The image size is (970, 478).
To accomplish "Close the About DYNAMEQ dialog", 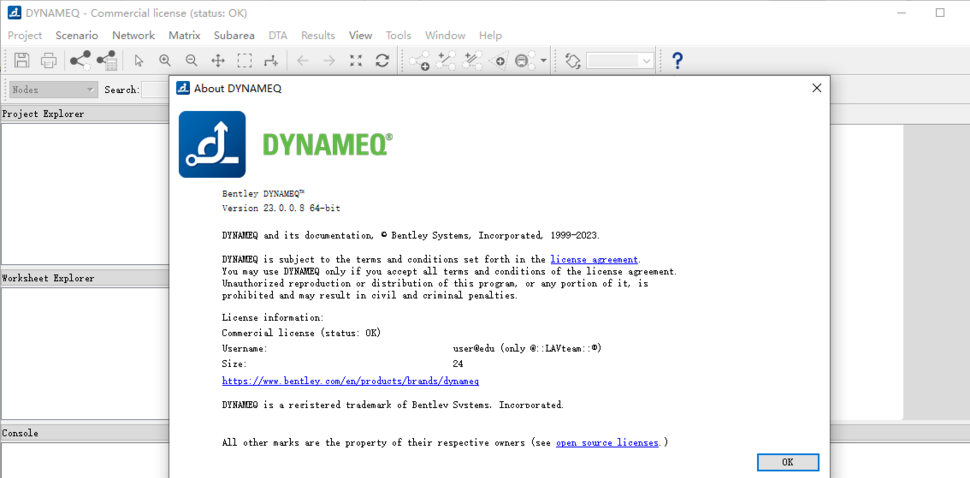I will (x=817, y=88).
